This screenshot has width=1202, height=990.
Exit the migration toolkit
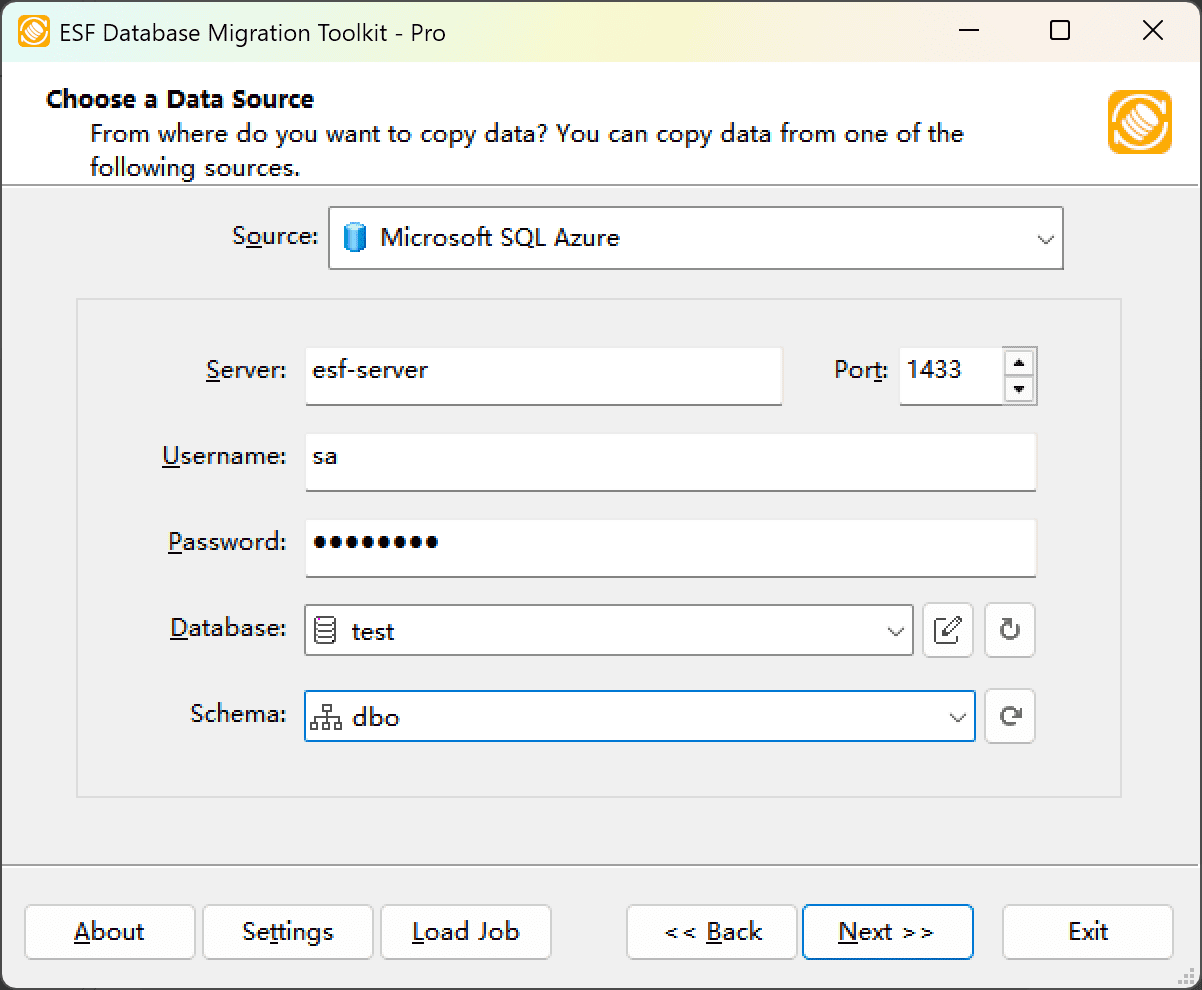point(1087,931)
